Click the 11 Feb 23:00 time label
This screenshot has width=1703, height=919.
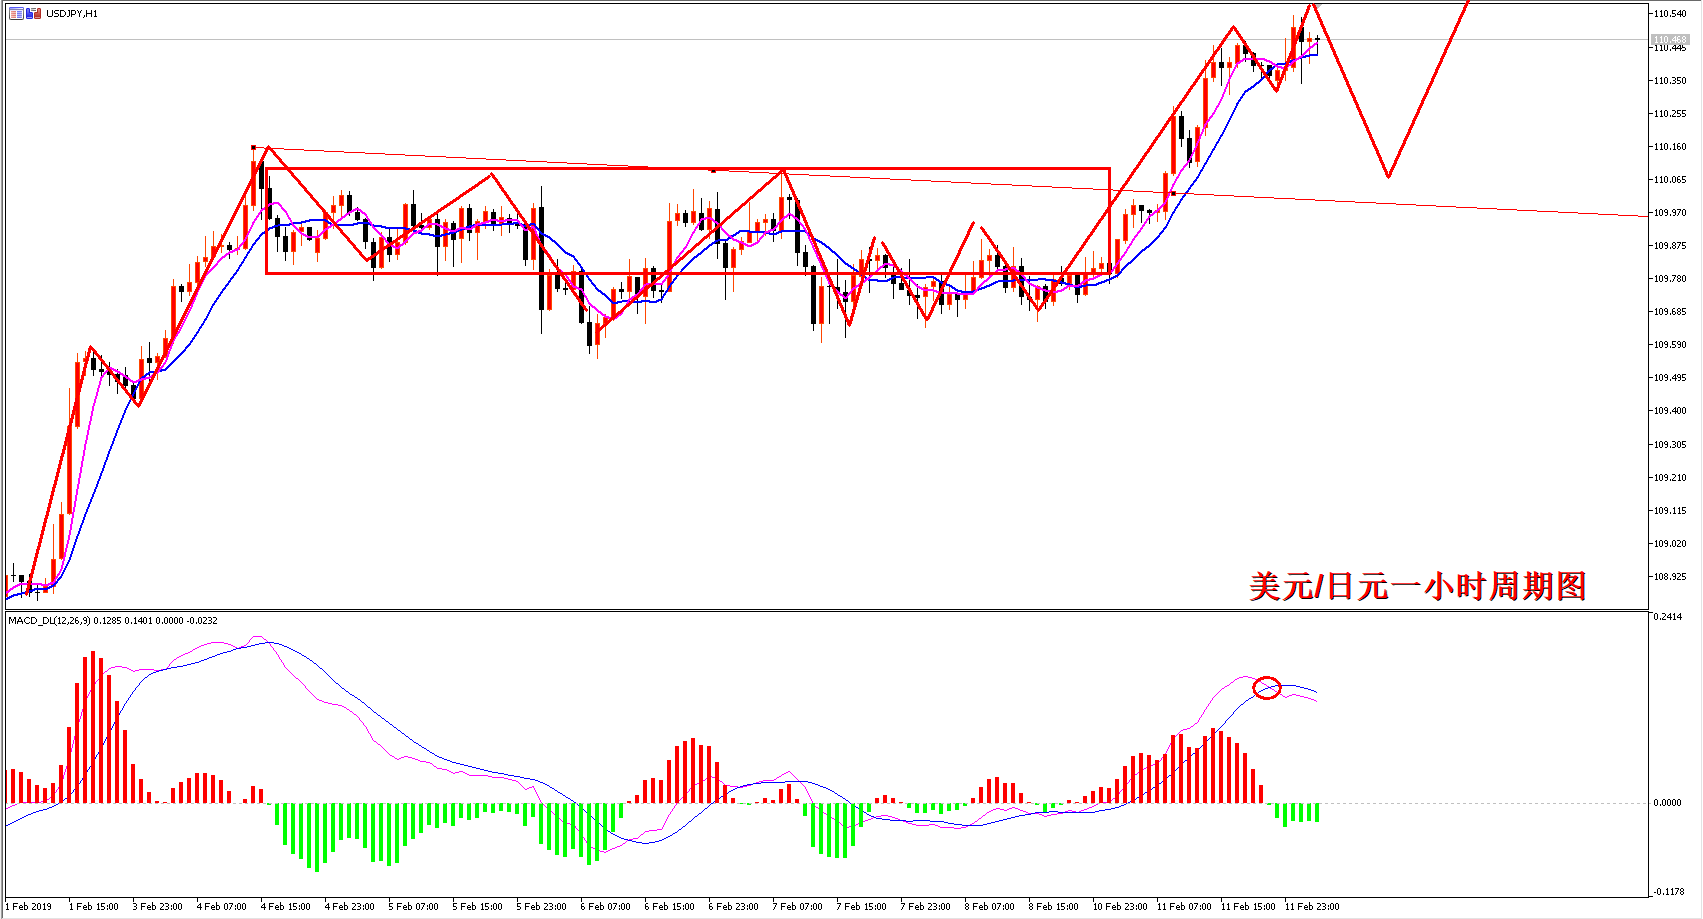[x=1312, y=907]
